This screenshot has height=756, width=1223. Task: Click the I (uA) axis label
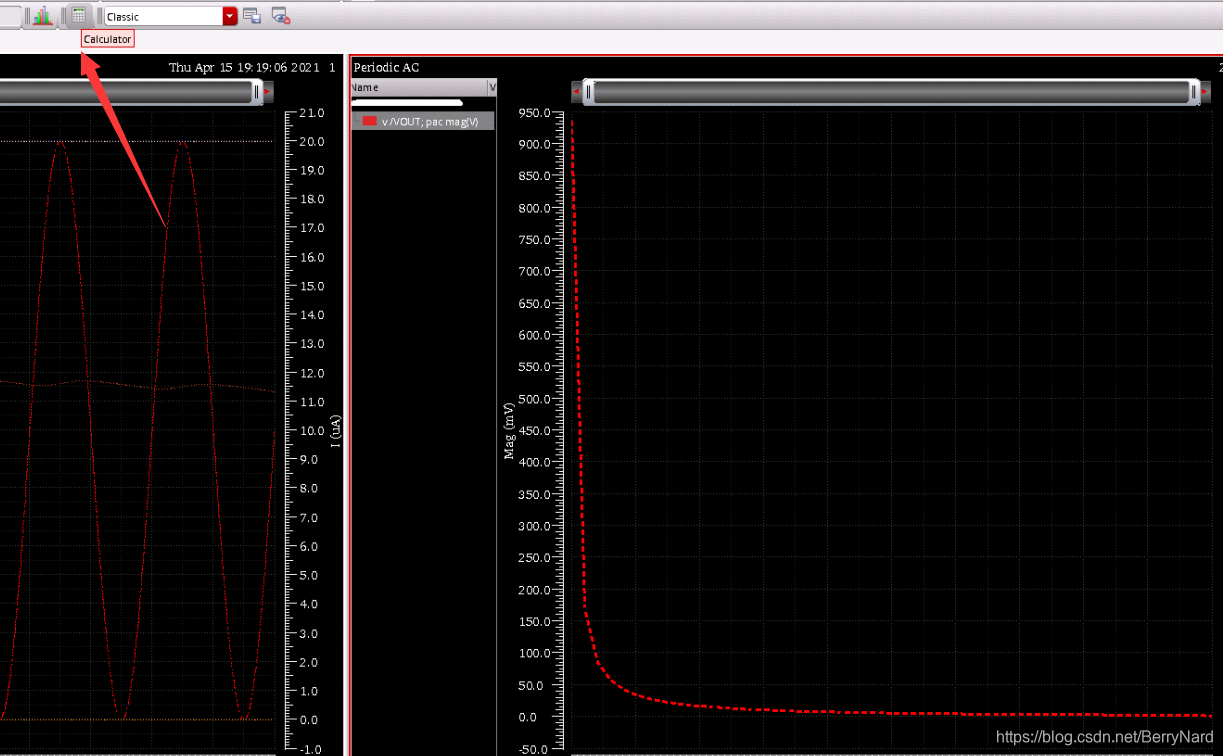point(337,430)
